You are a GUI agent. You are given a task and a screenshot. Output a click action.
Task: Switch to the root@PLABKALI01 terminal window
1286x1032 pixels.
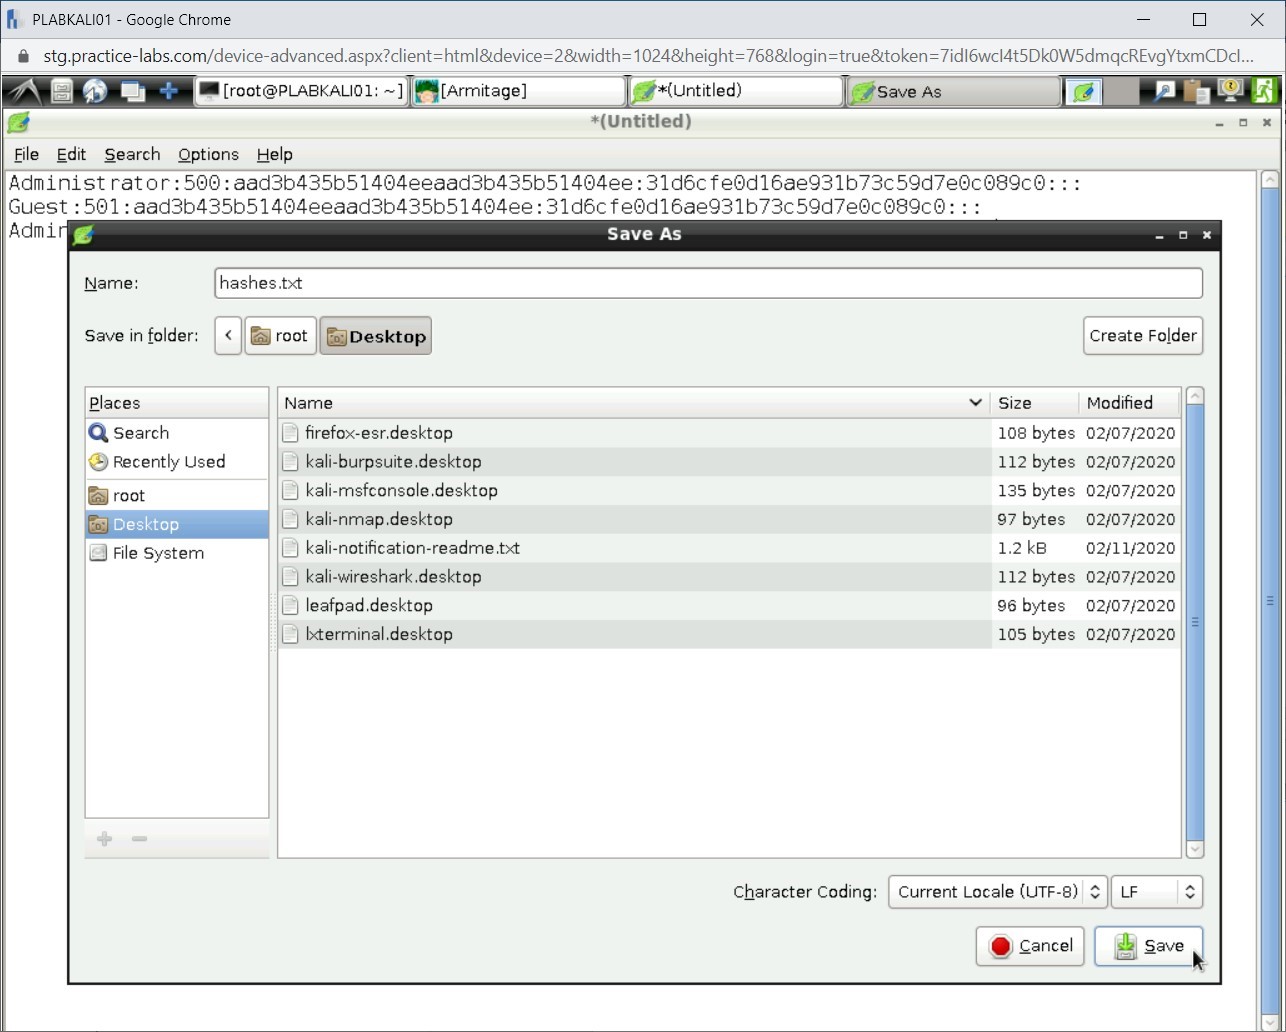pyautogui.click(x=300, y=91)
